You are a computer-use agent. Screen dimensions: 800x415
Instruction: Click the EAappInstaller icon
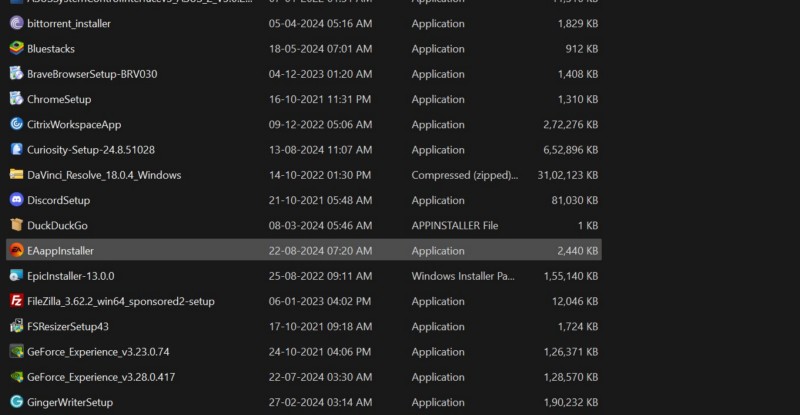click(x=16, y=251)
